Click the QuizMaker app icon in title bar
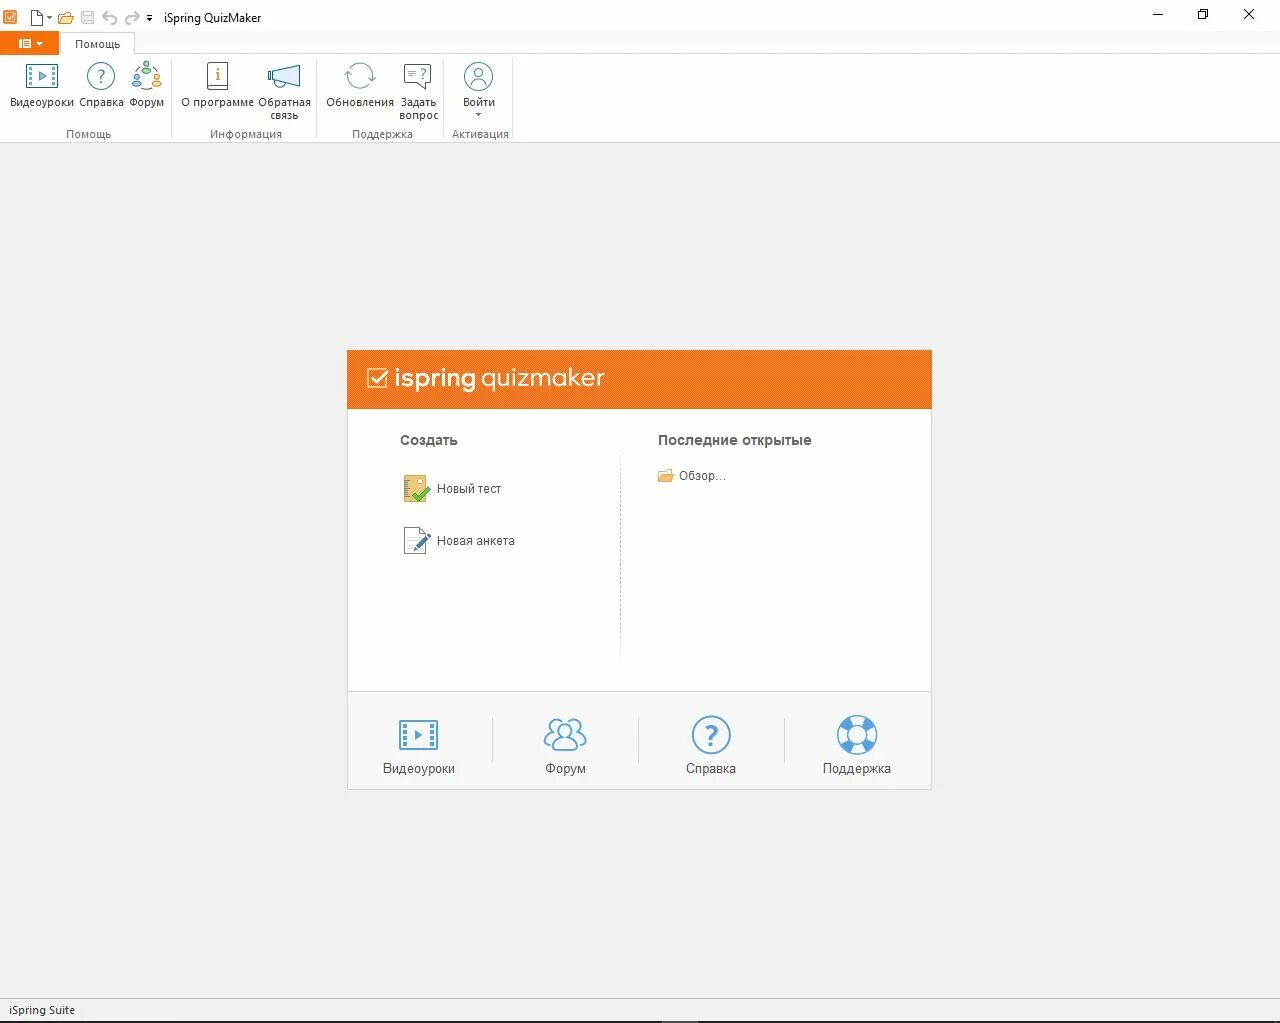The width and height of the screenshot is (1280, 1023). point(10,17)
